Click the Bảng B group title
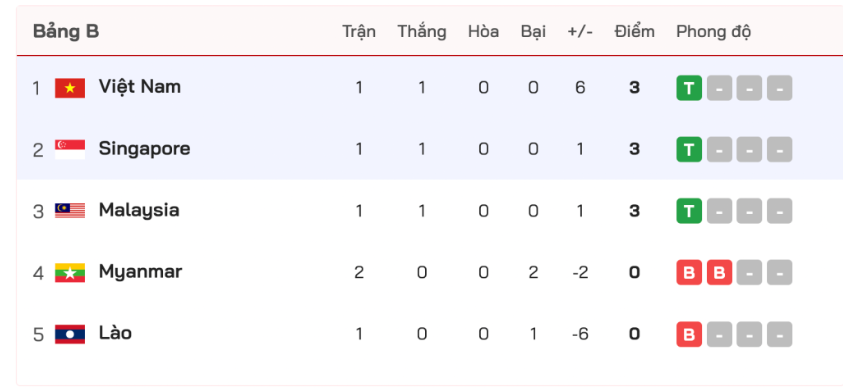 pyautogui.click(x=66, y=32)
